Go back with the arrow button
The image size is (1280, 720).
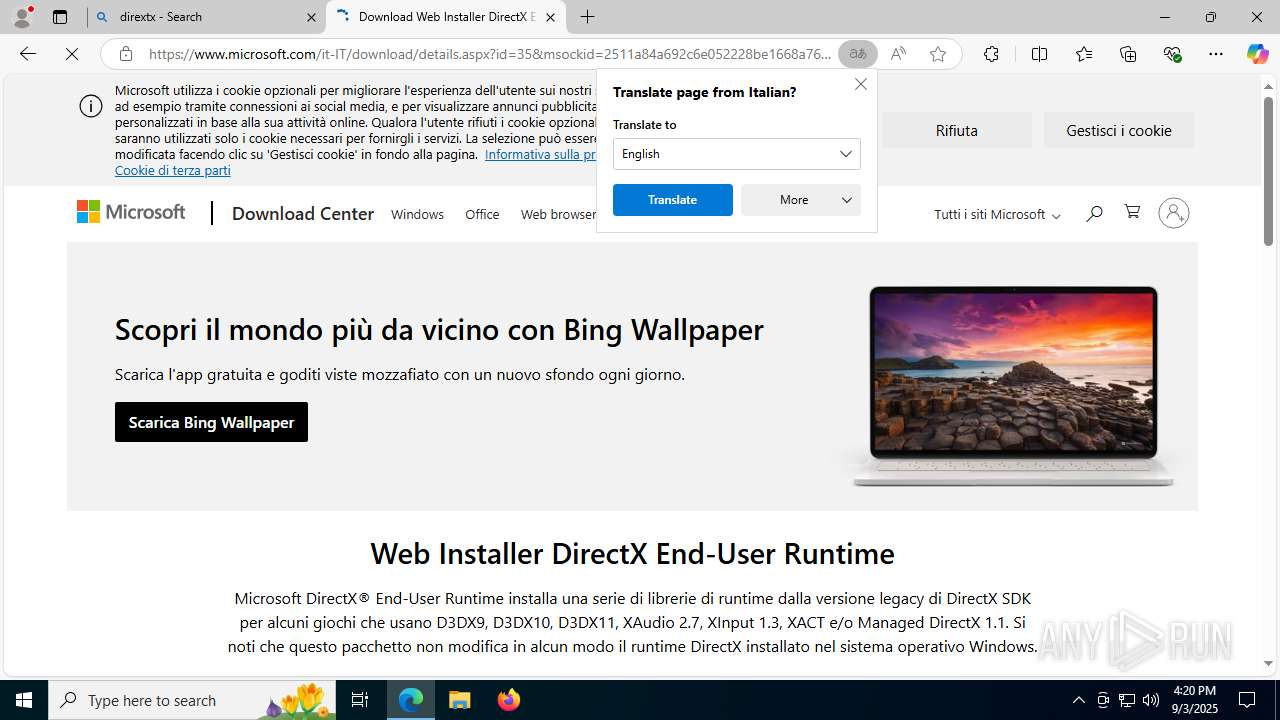[x=28, y=54]
